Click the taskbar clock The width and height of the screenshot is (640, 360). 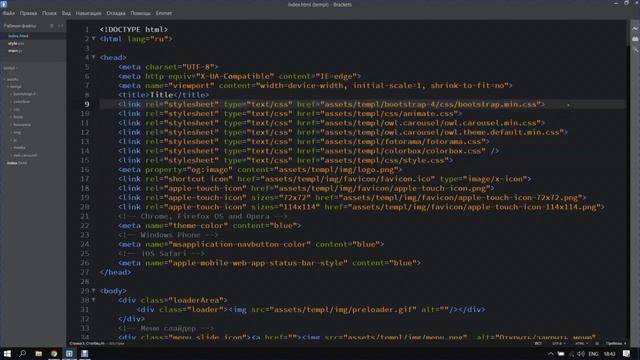click(609, 354)
